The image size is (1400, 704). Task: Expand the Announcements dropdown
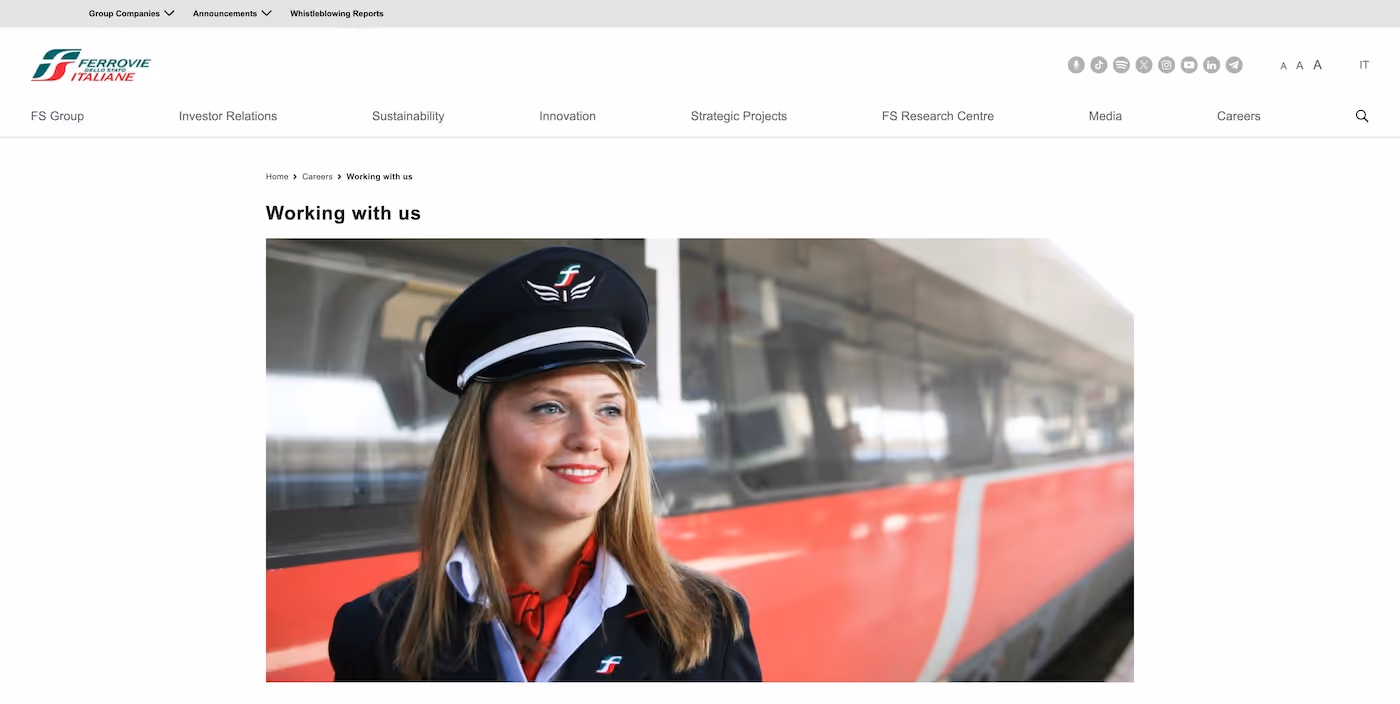tap(231, 13)
